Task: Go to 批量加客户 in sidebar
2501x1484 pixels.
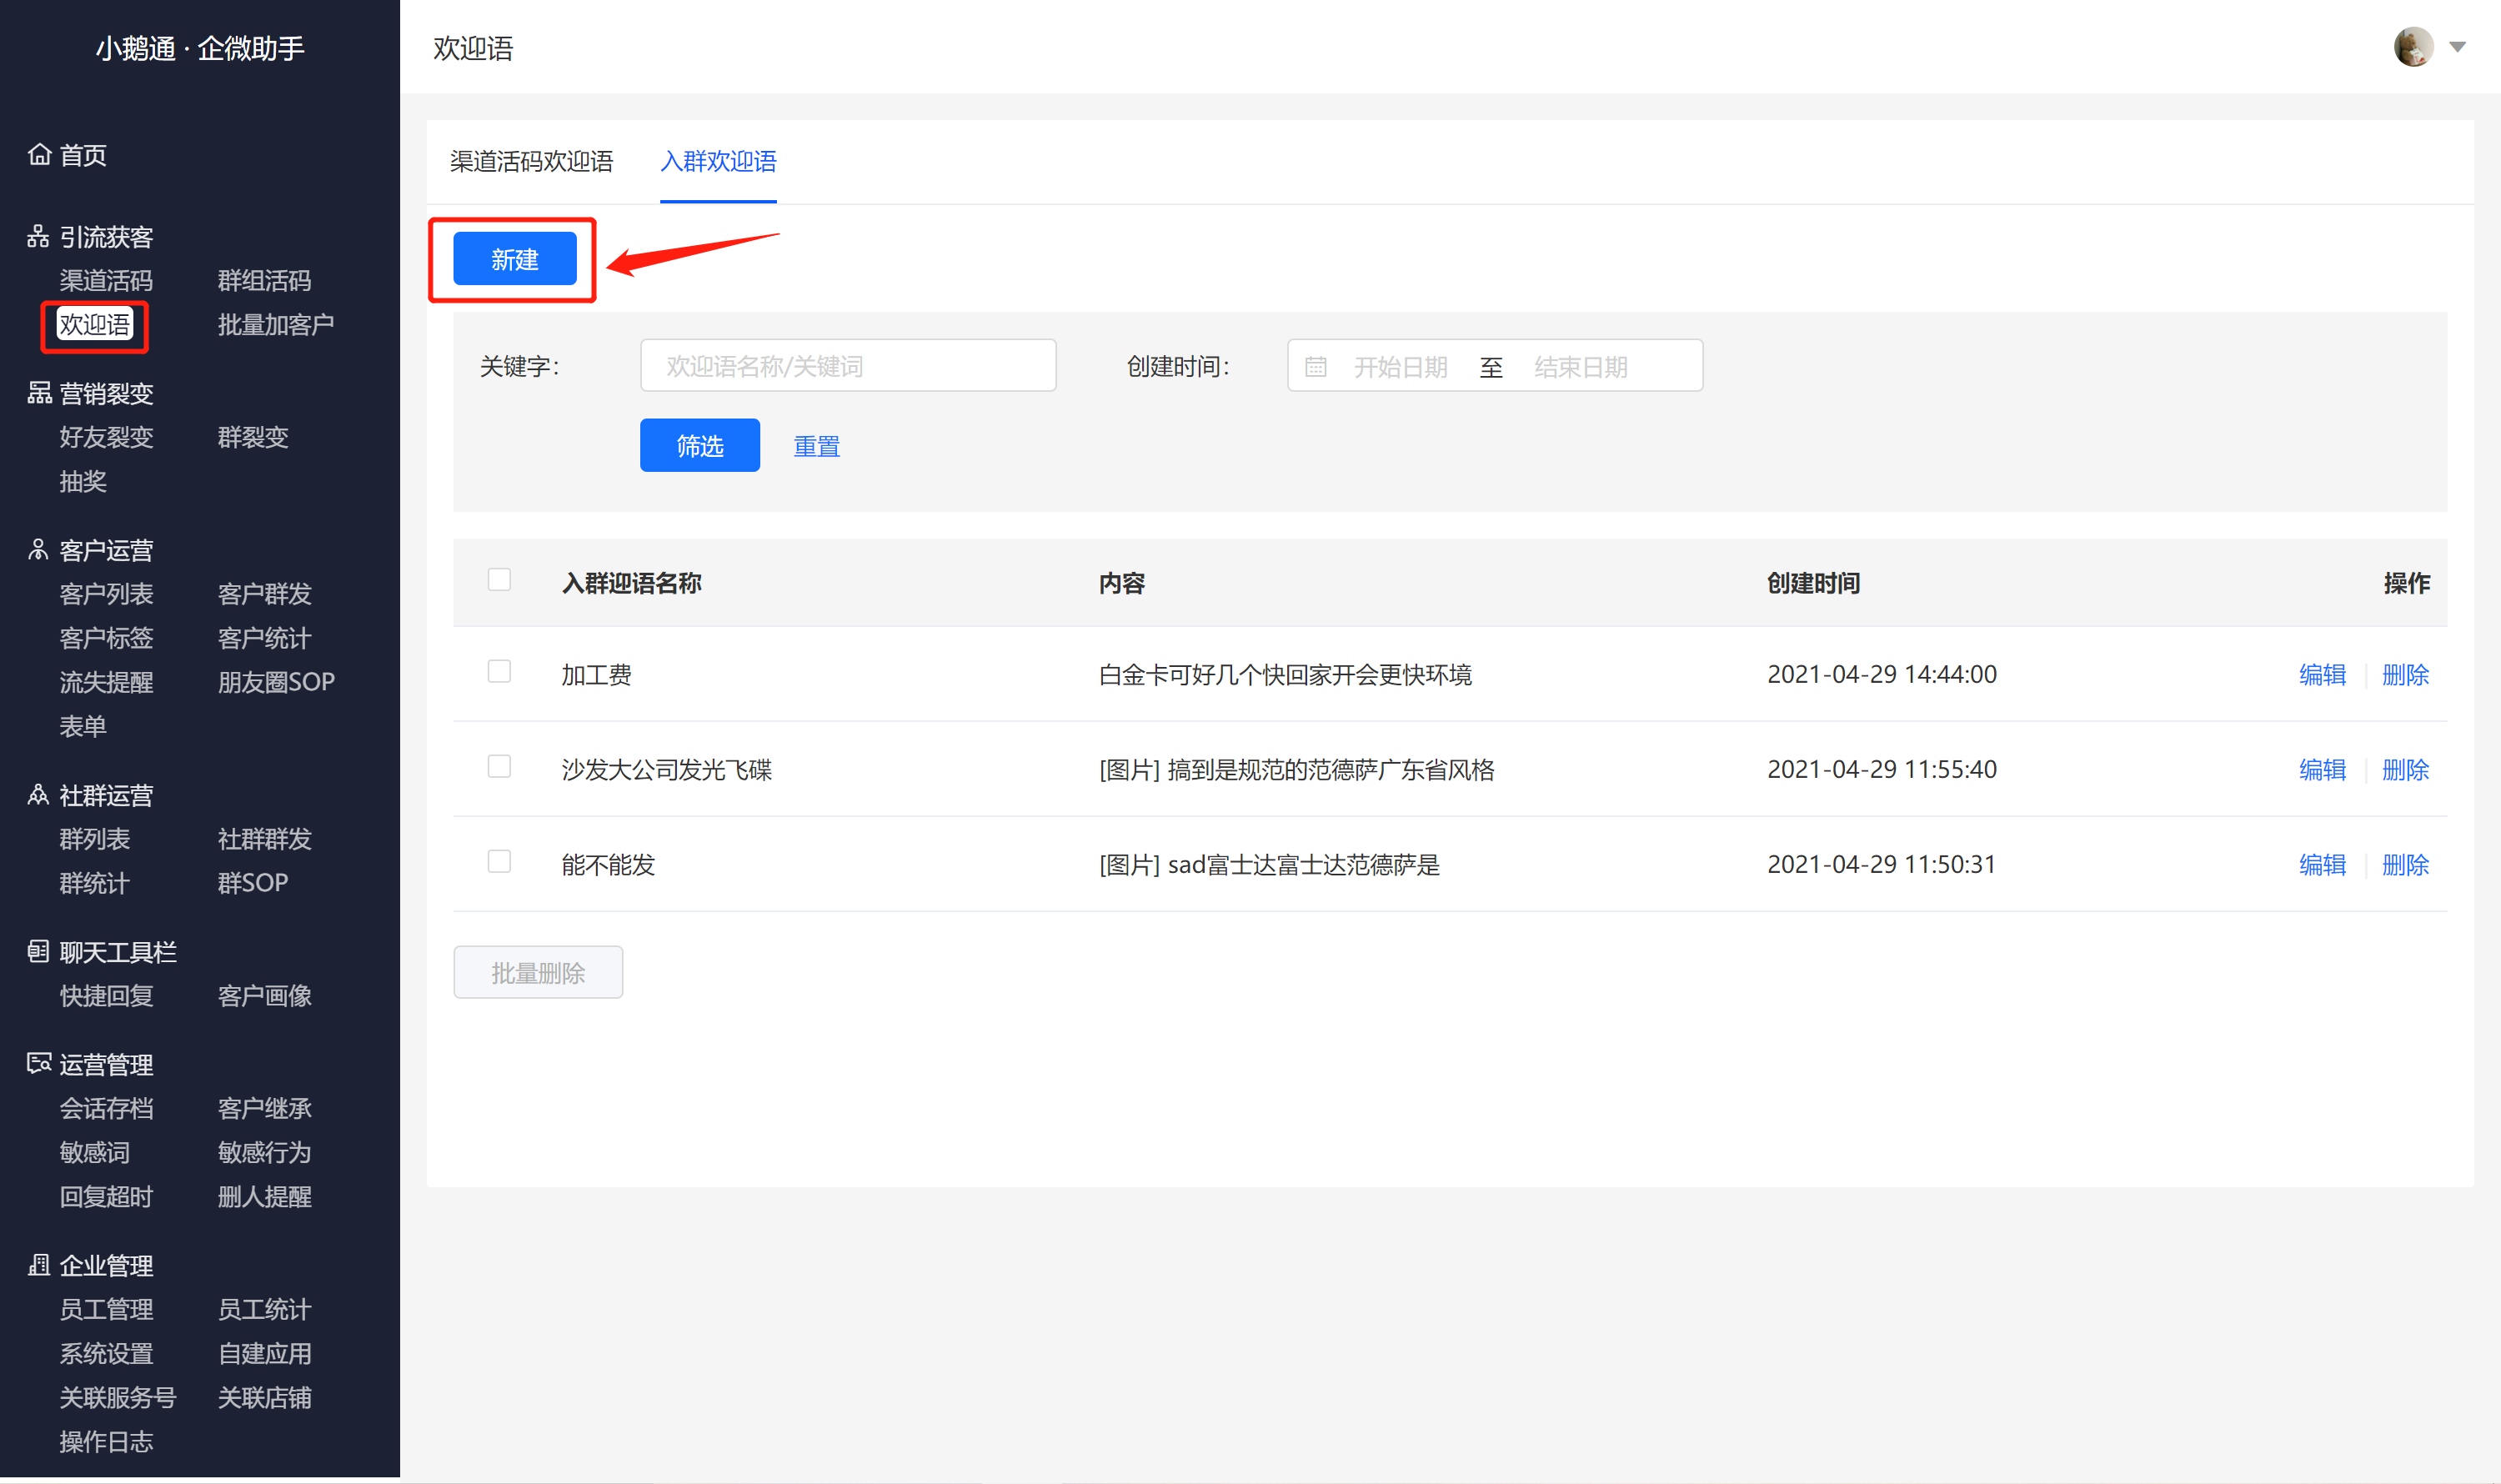Action: pos(276,324)
